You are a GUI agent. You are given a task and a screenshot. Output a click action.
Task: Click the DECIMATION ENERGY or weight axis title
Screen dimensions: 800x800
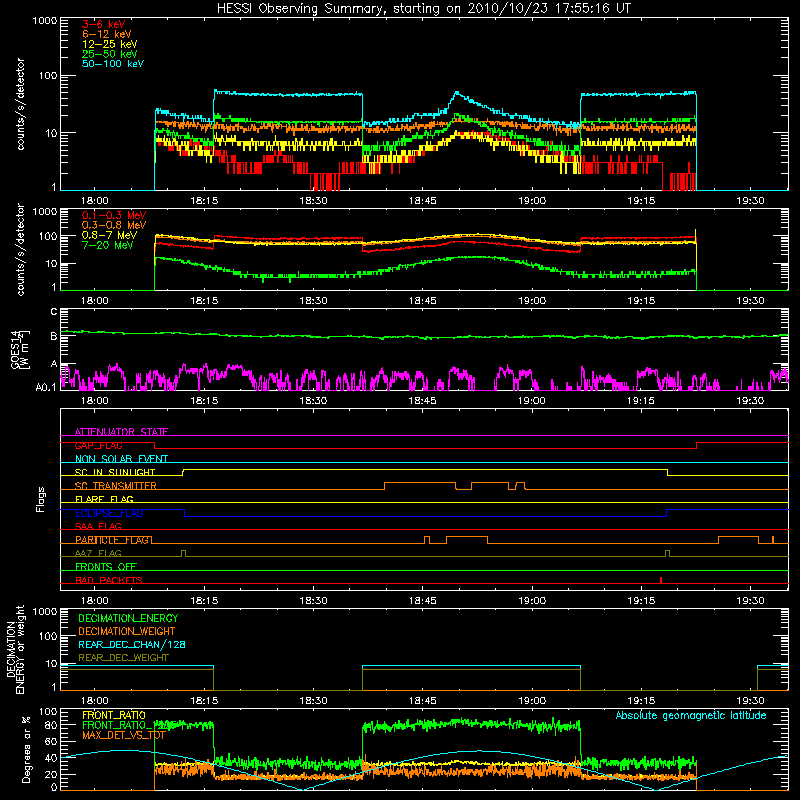tap(15, 649)
